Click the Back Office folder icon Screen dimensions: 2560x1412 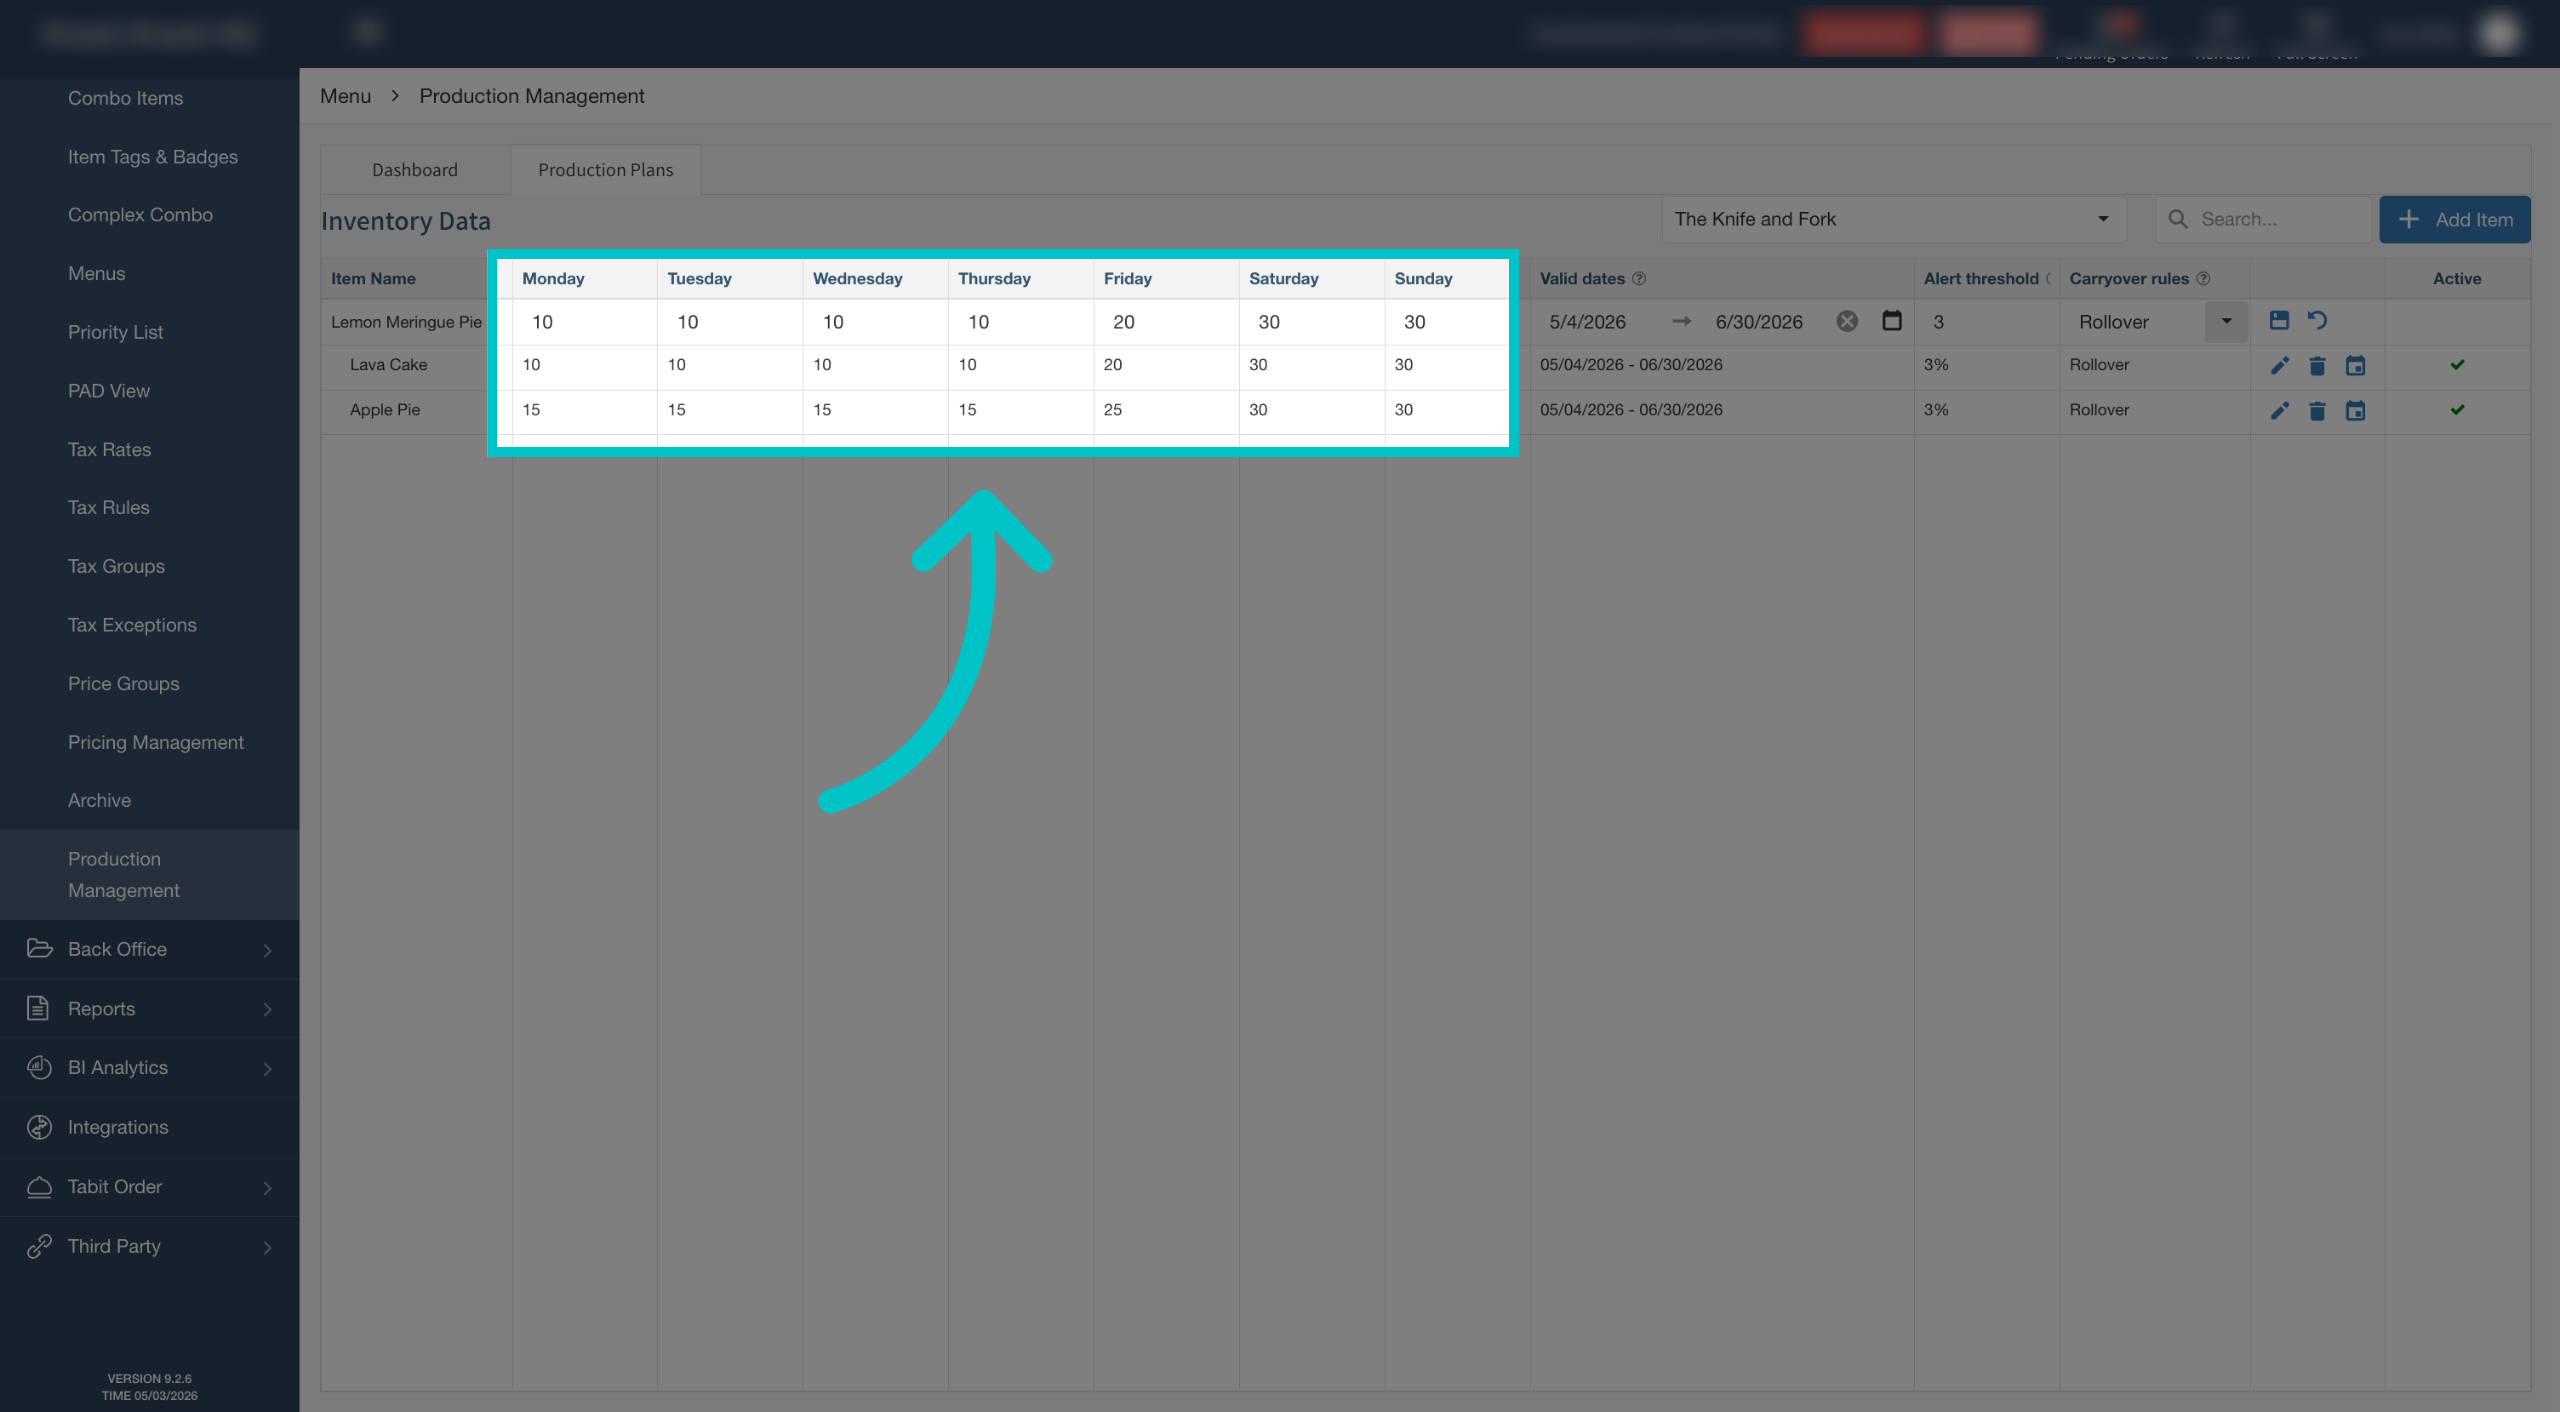pyautogui.click(x=39, y=949)
